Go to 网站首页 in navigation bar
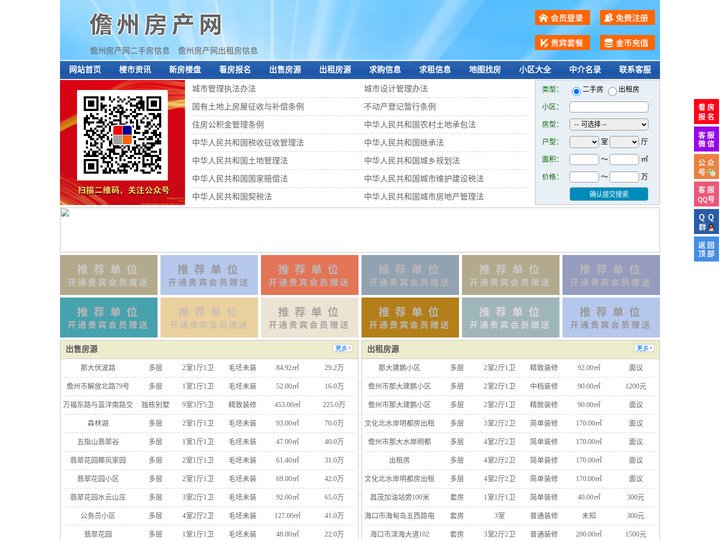Screen dimensions: 720x540 tap(85, 70)
